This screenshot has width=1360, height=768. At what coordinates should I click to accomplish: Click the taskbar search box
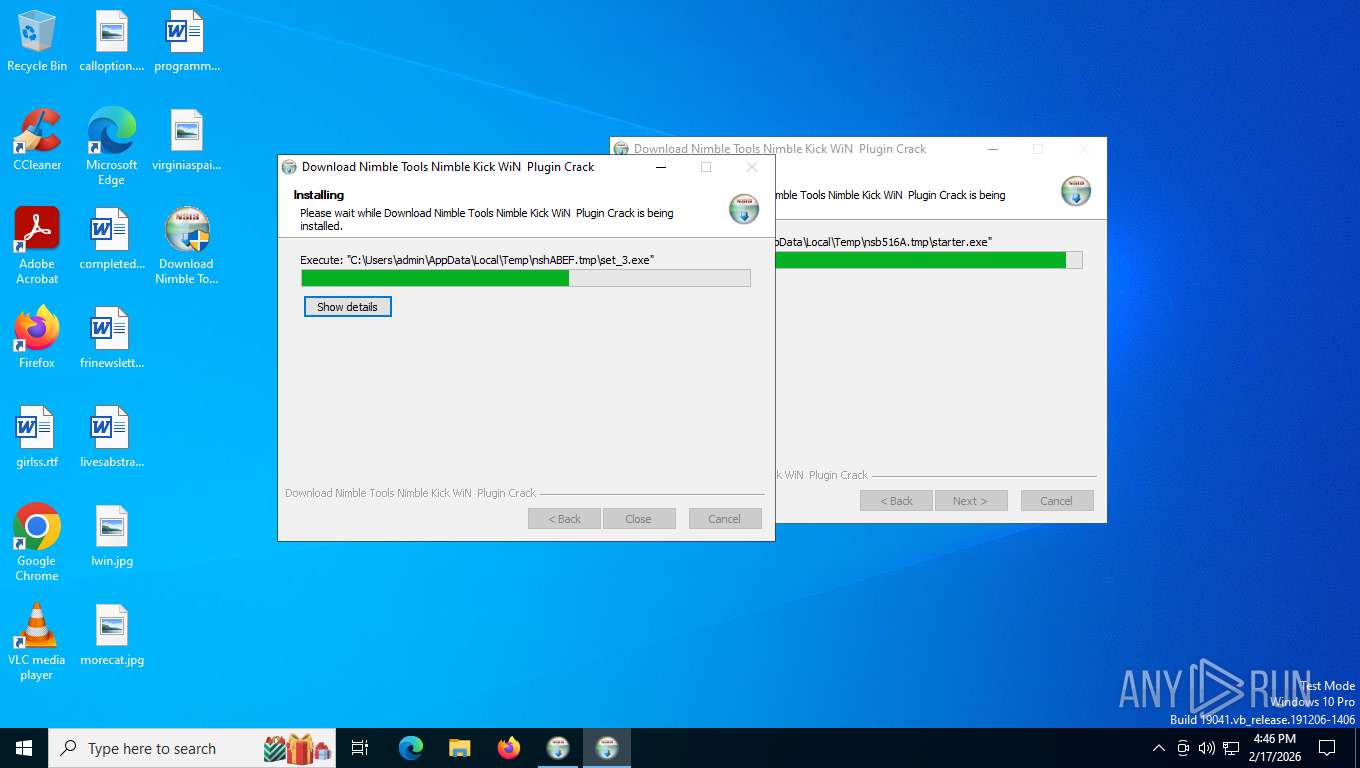(x=194, y=748)
